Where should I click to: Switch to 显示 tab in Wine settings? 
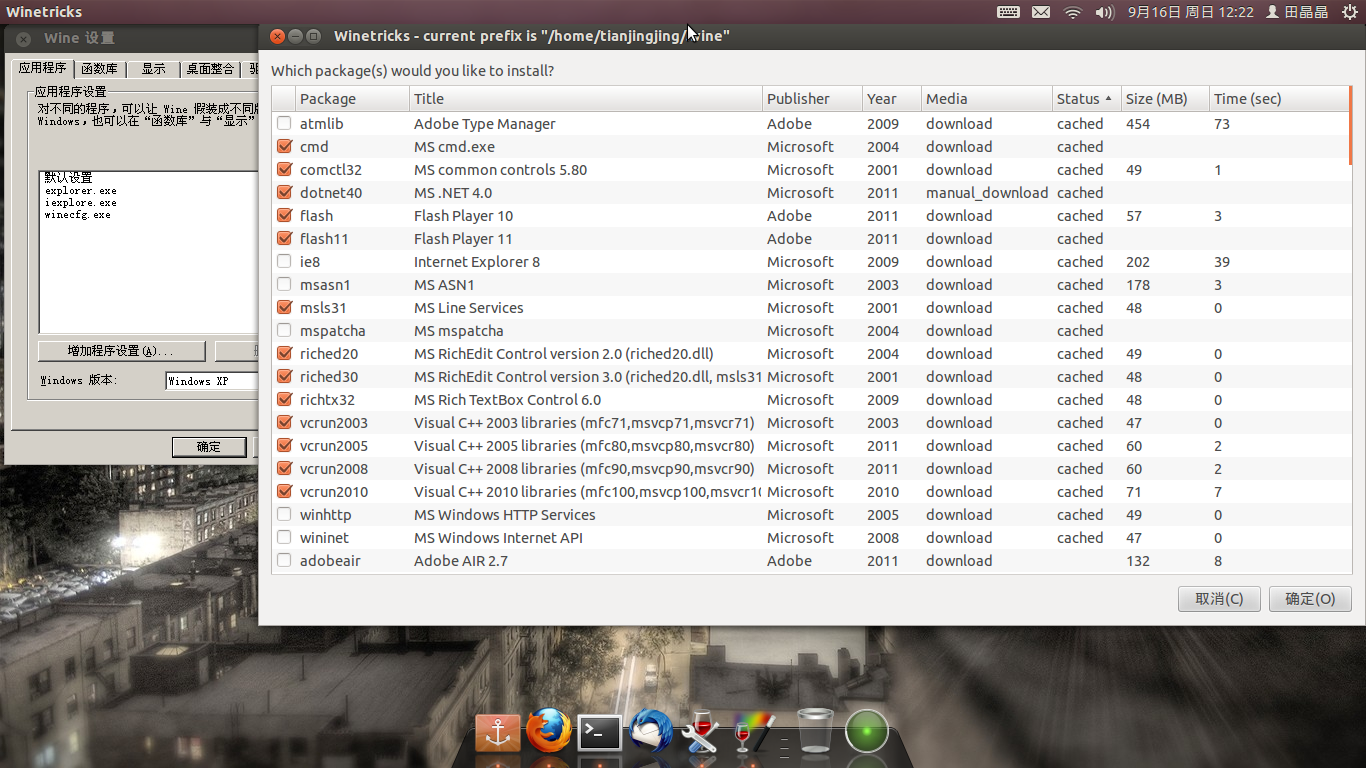tap(153, 69)
